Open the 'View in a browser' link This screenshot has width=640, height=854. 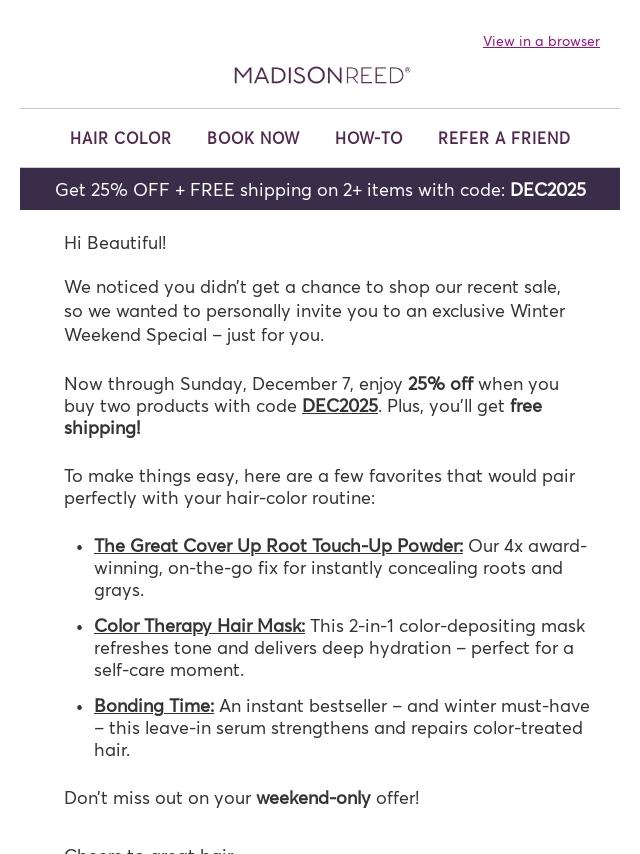point(541,41)
